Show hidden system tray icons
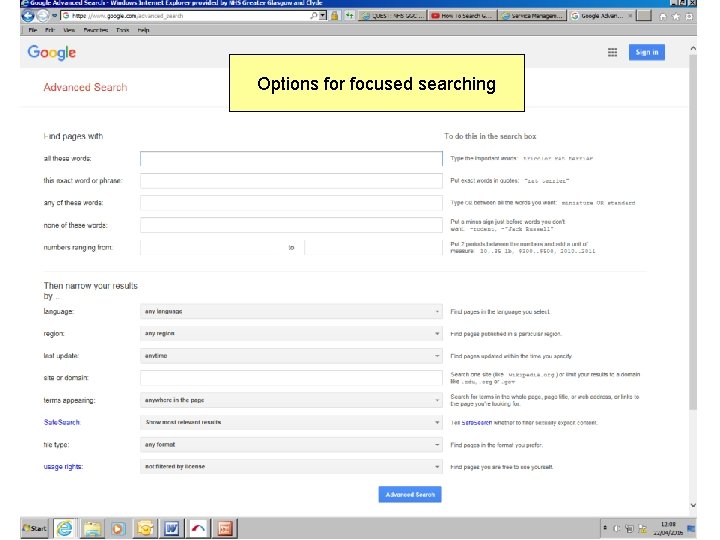 pyautogui.click(x=605, y=528)
